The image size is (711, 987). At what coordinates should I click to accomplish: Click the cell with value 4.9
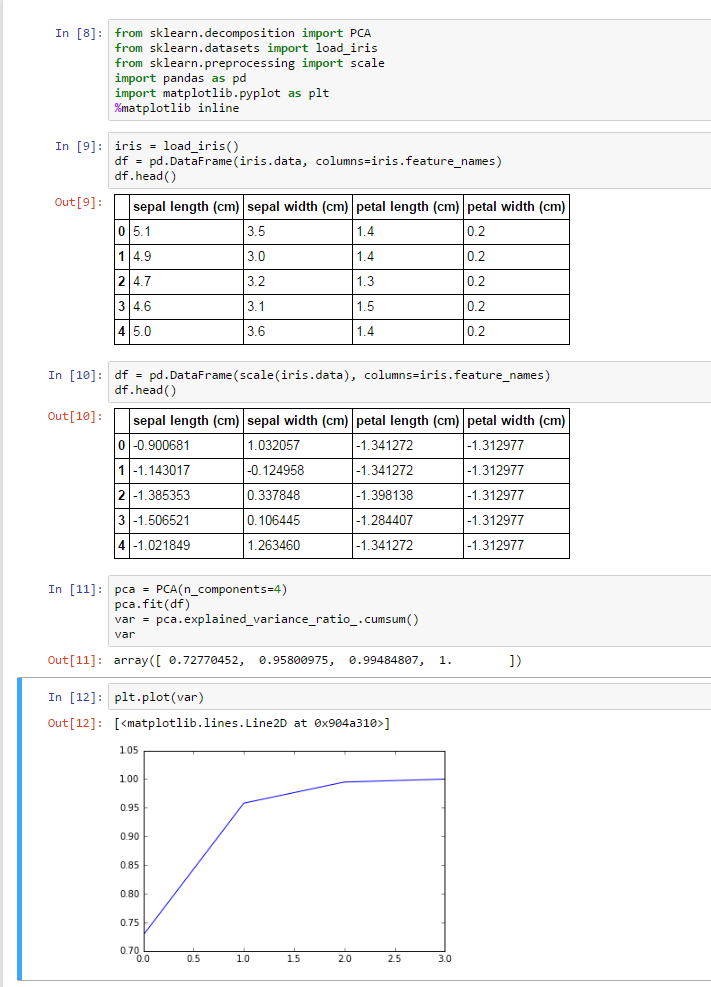click(186, 257)
